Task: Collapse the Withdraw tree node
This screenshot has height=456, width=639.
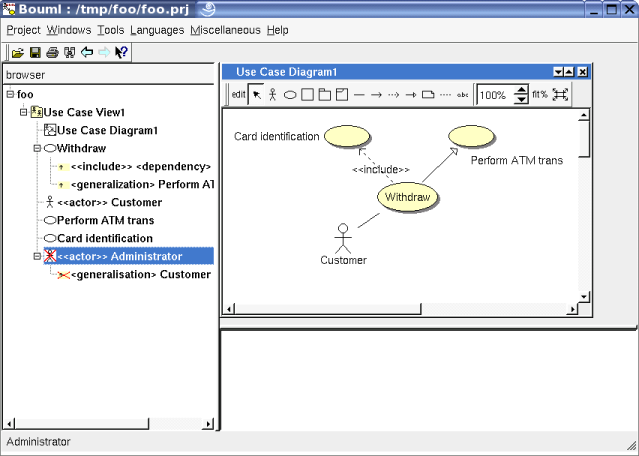Action: (x=37, y=148)
